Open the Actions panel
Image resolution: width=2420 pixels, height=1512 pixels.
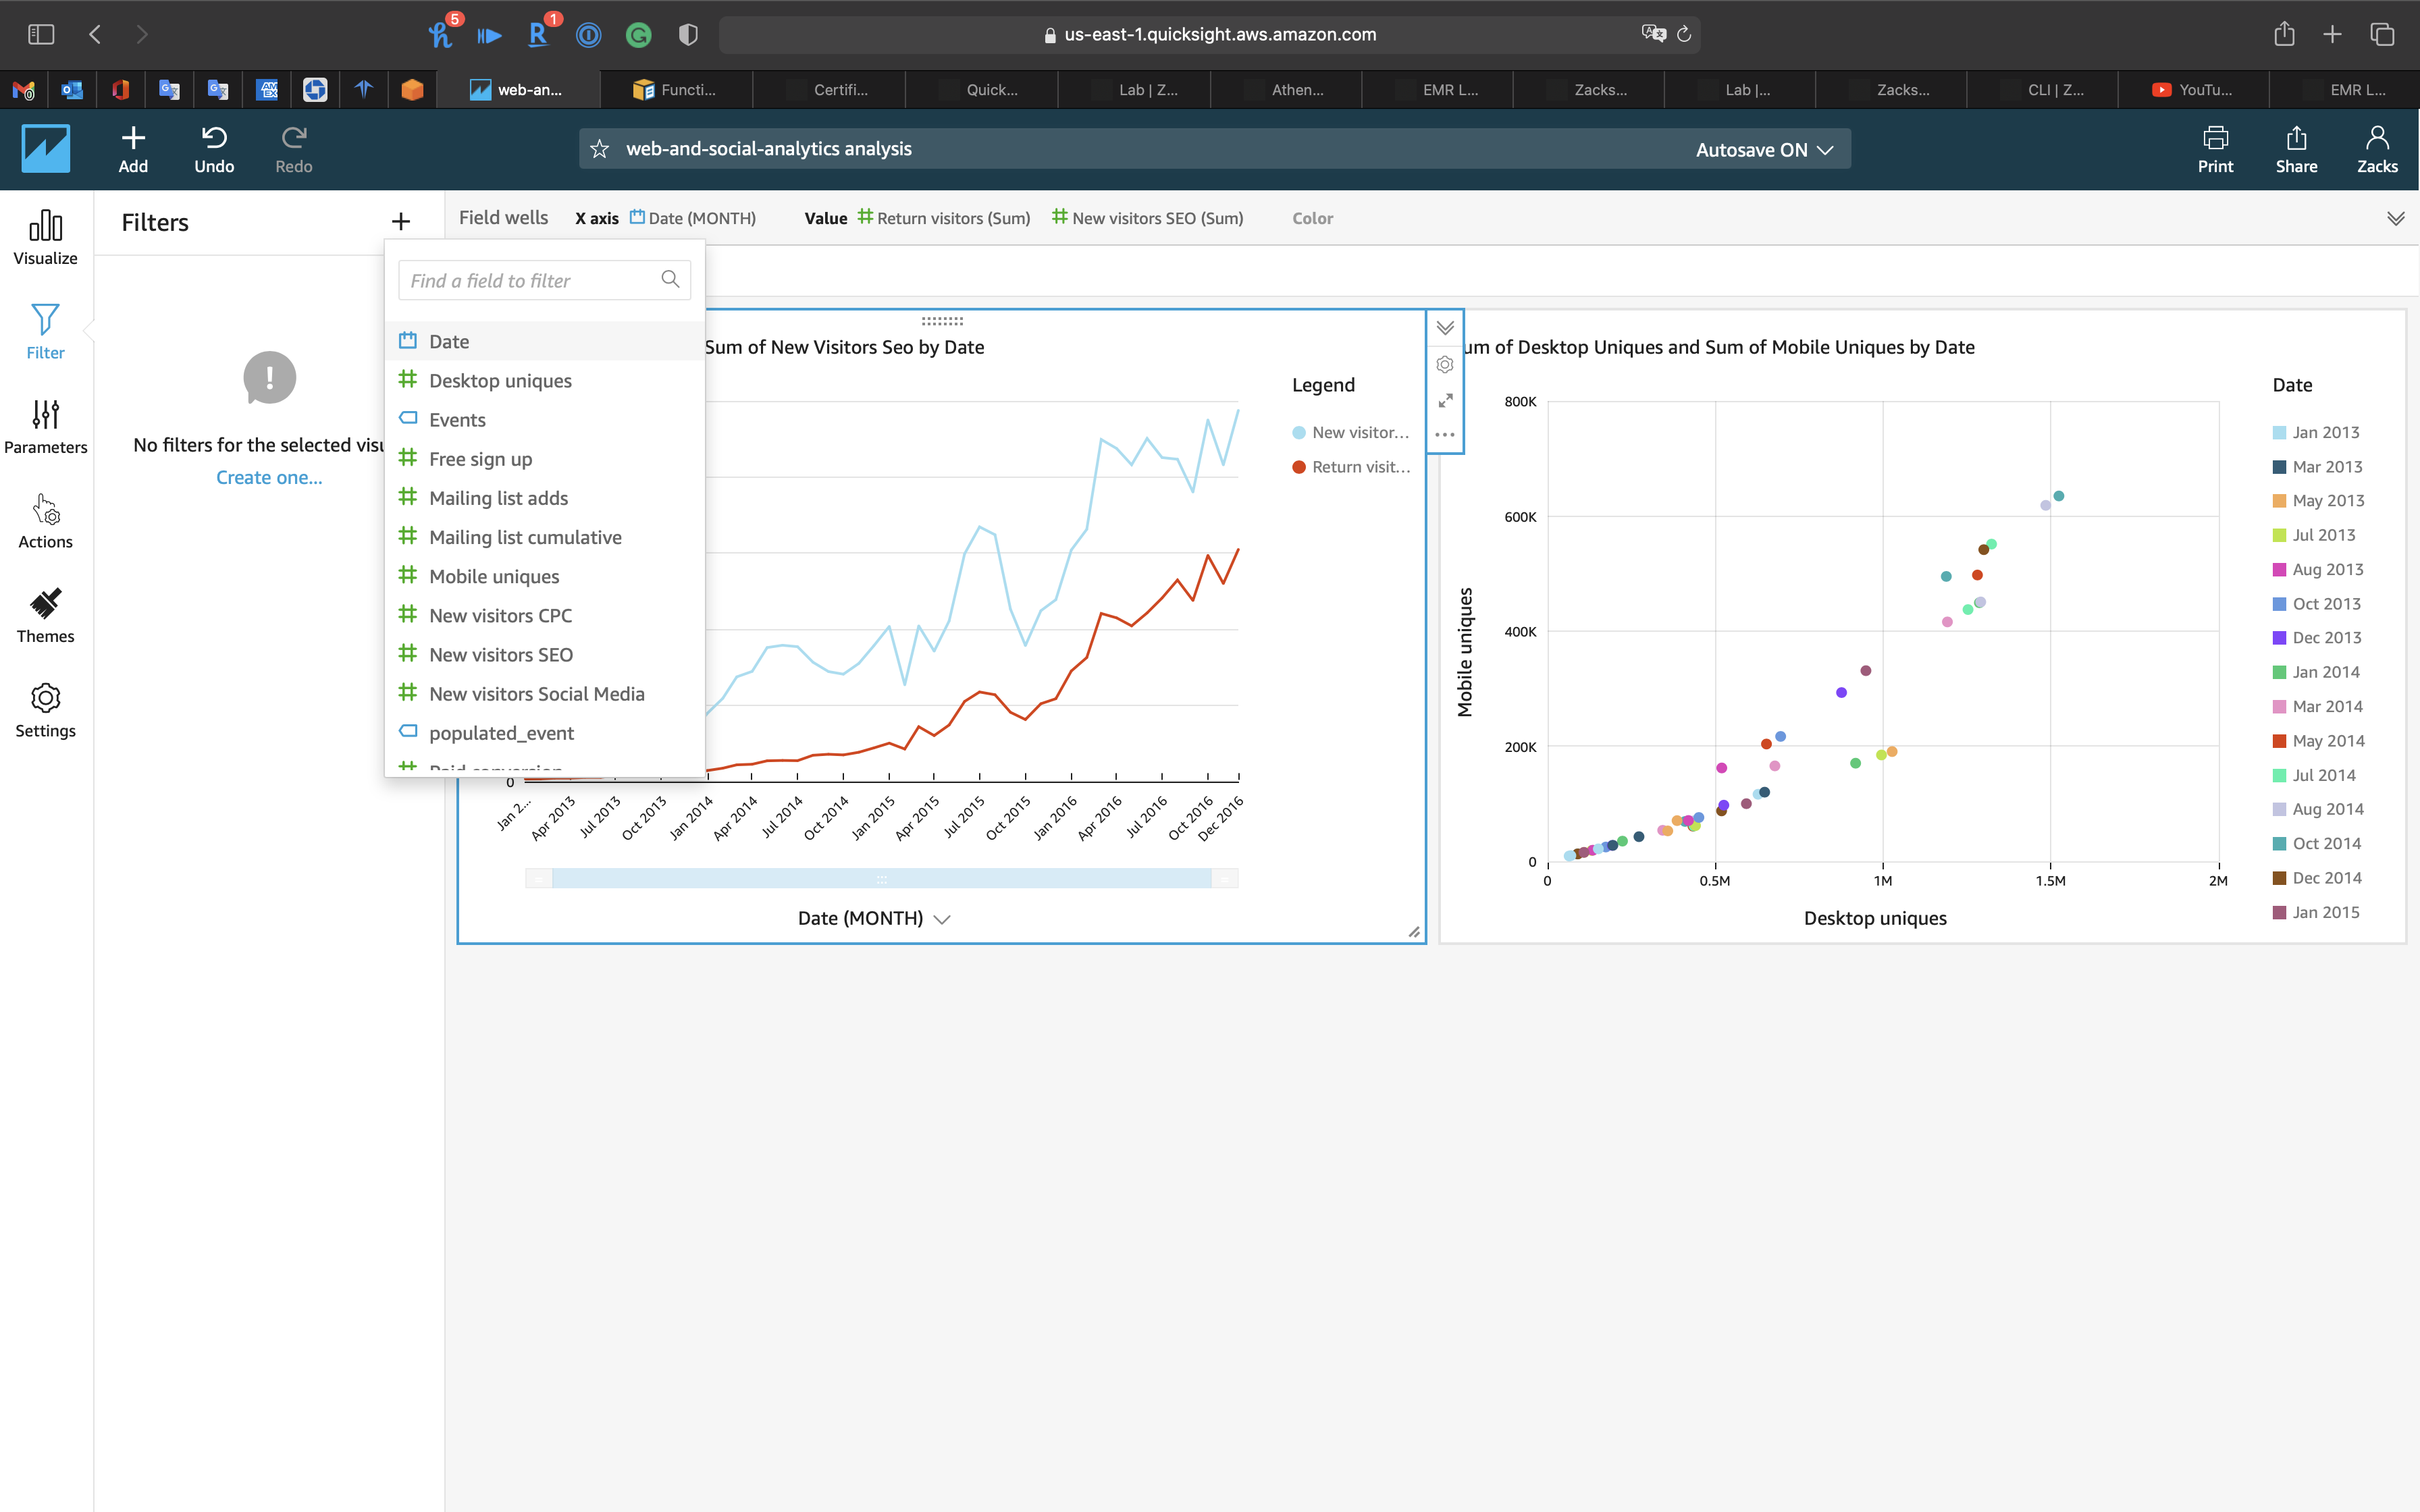click(x=45, y=521)
